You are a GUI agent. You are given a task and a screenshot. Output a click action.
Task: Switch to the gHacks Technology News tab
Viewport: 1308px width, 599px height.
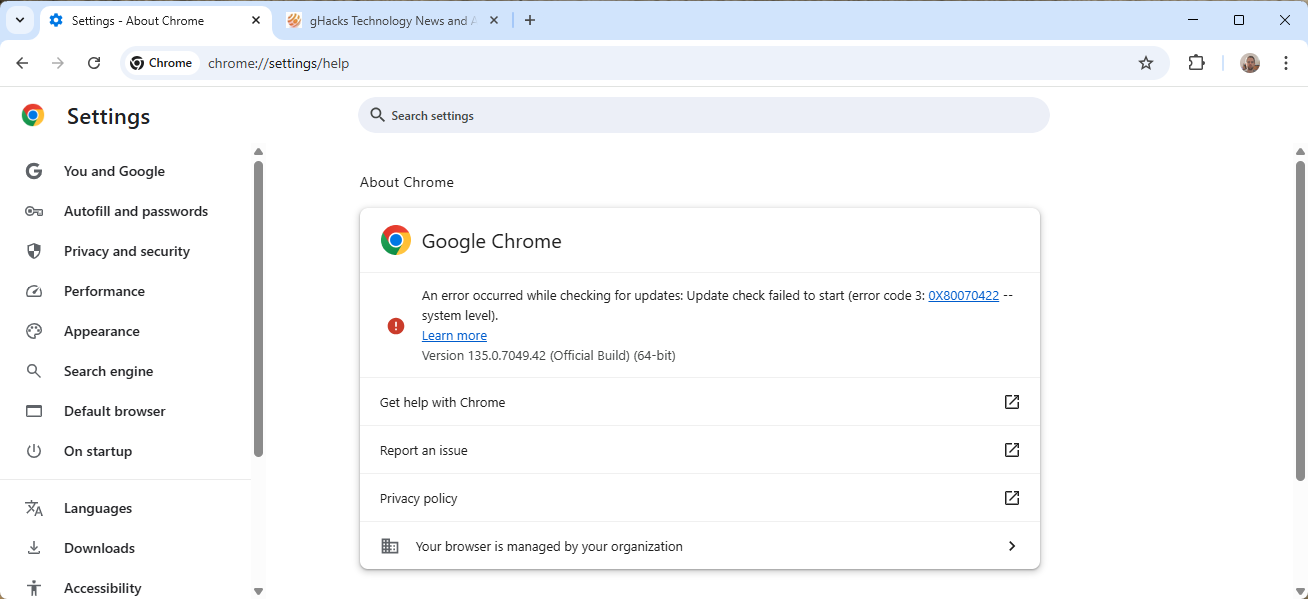(390, 20)
